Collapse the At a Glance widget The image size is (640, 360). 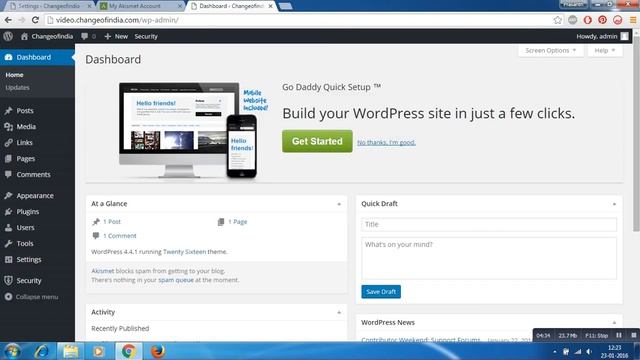(339, 204)
